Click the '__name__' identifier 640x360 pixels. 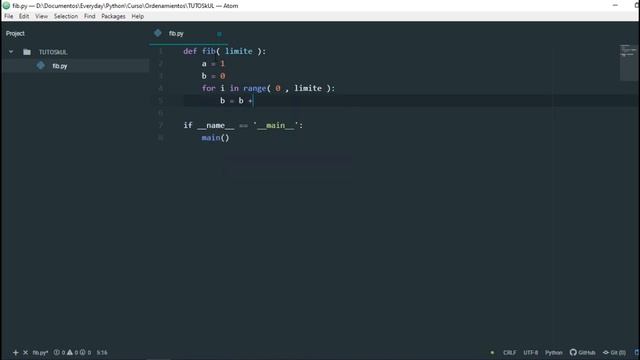click(x=216, y=125)
